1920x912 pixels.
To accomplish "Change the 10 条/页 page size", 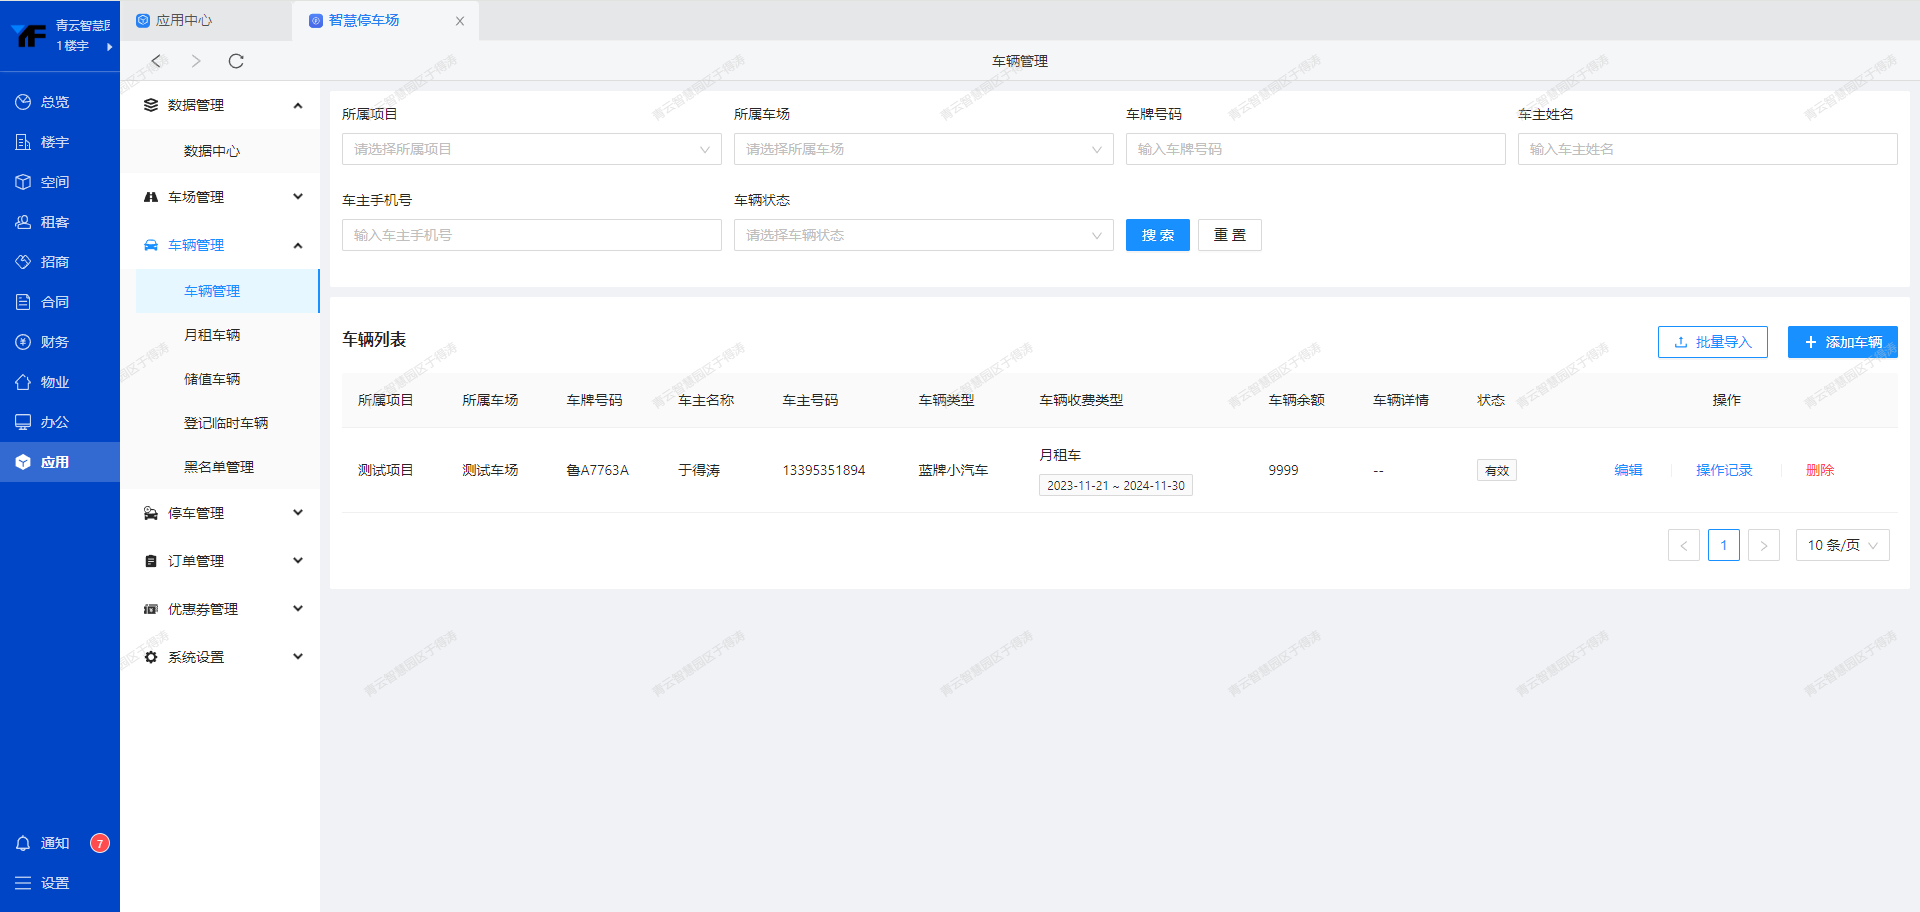I will 1842,545.
